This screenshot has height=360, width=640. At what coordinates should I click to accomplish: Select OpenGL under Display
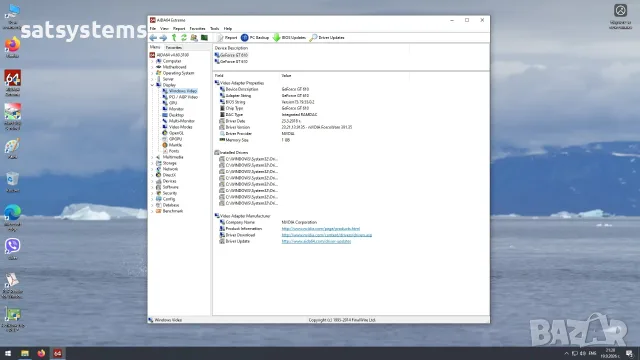[x=173, y=133]
